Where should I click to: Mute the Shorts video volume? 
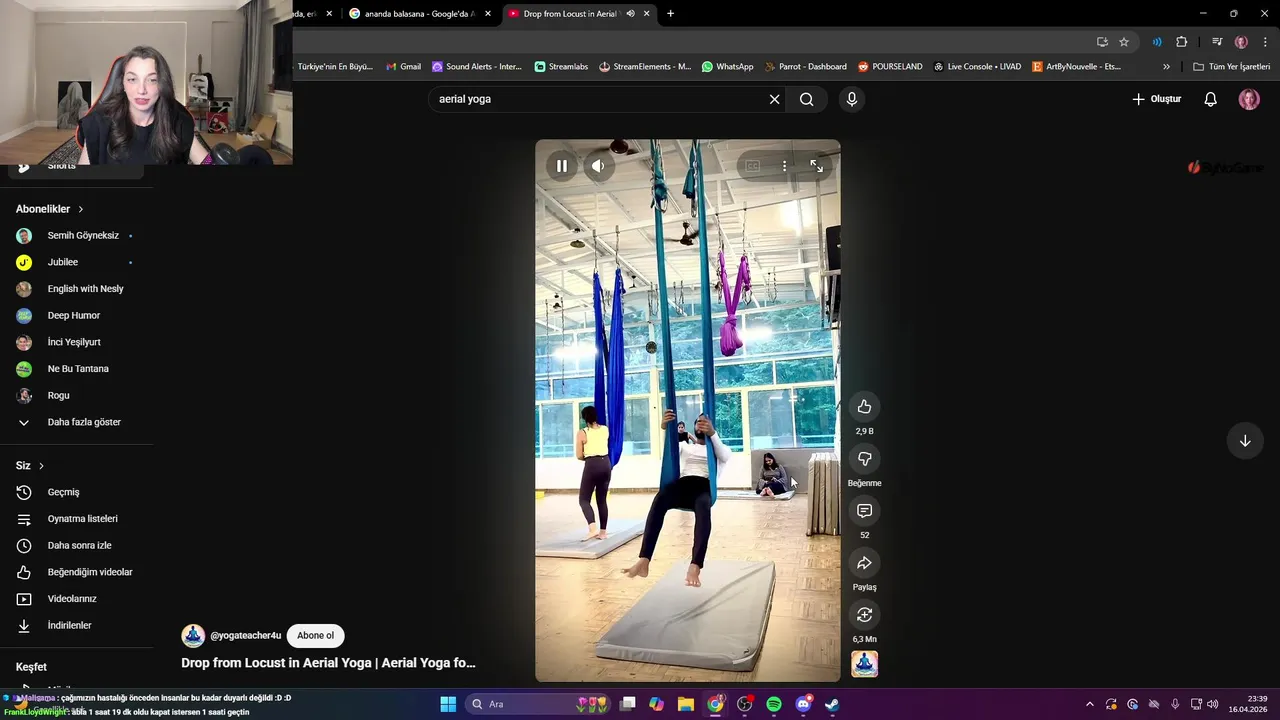[x=598, y=166]
